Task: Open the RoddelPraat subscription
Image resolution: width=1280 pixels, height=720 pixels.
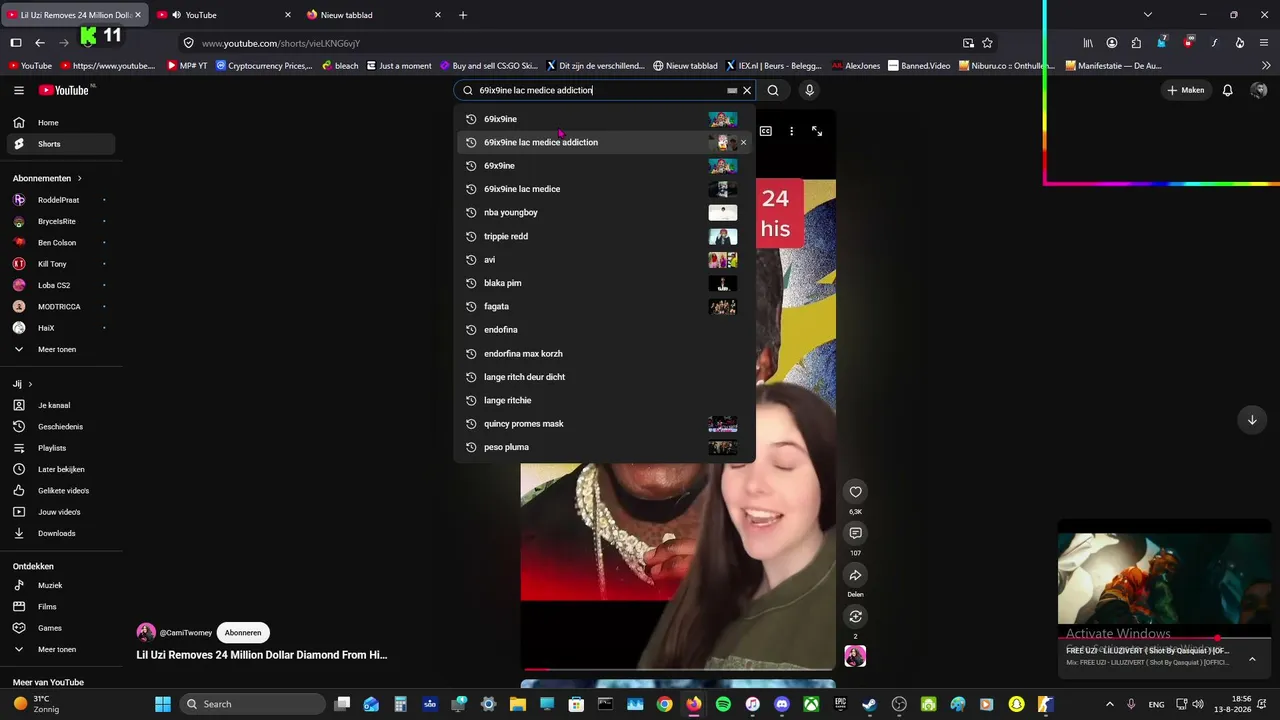Action: point(62,200)
